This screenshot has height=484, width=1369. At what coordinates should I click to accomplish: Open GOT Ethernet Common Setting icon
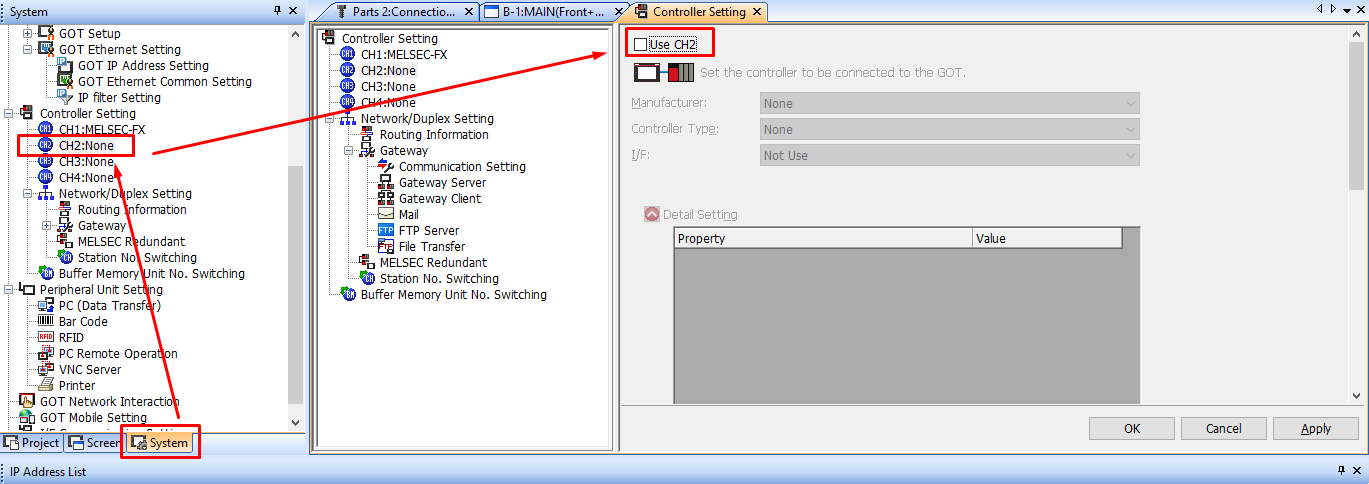tap(65, 82)
